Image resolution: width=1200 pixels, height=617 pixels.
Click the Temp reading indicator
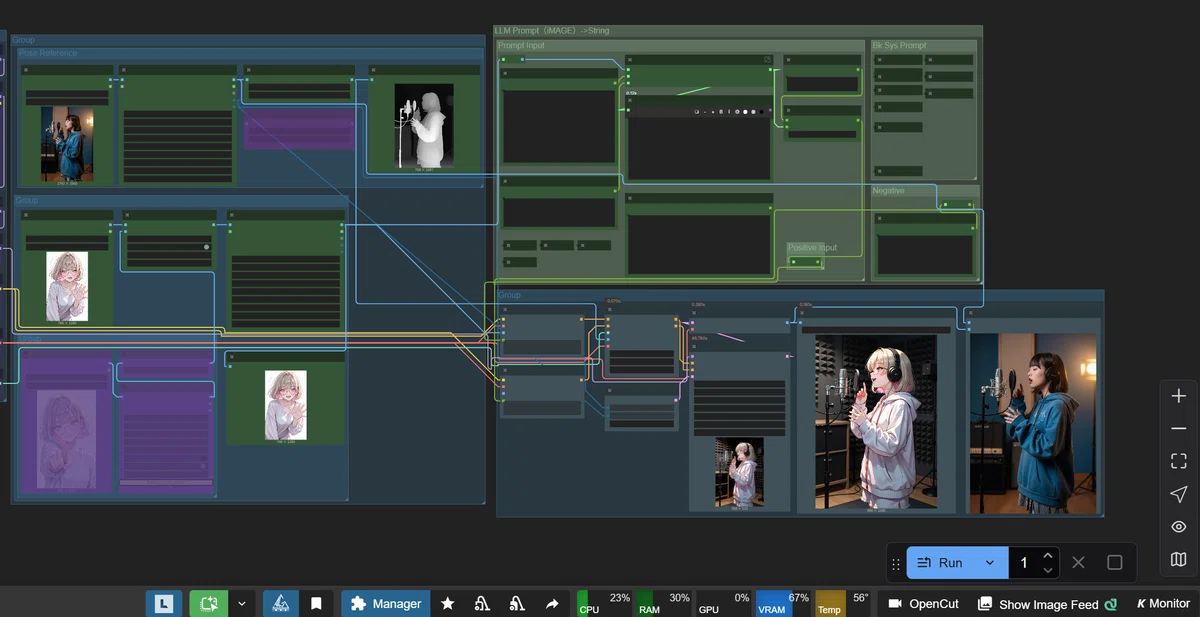point(843,603)
